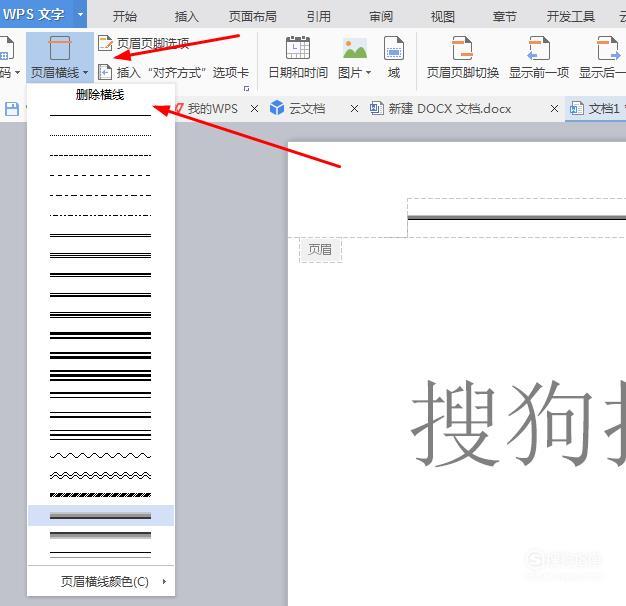Select the wavy single line style
626x606 pixels.
pyautogui.click(x=100, y=455)
